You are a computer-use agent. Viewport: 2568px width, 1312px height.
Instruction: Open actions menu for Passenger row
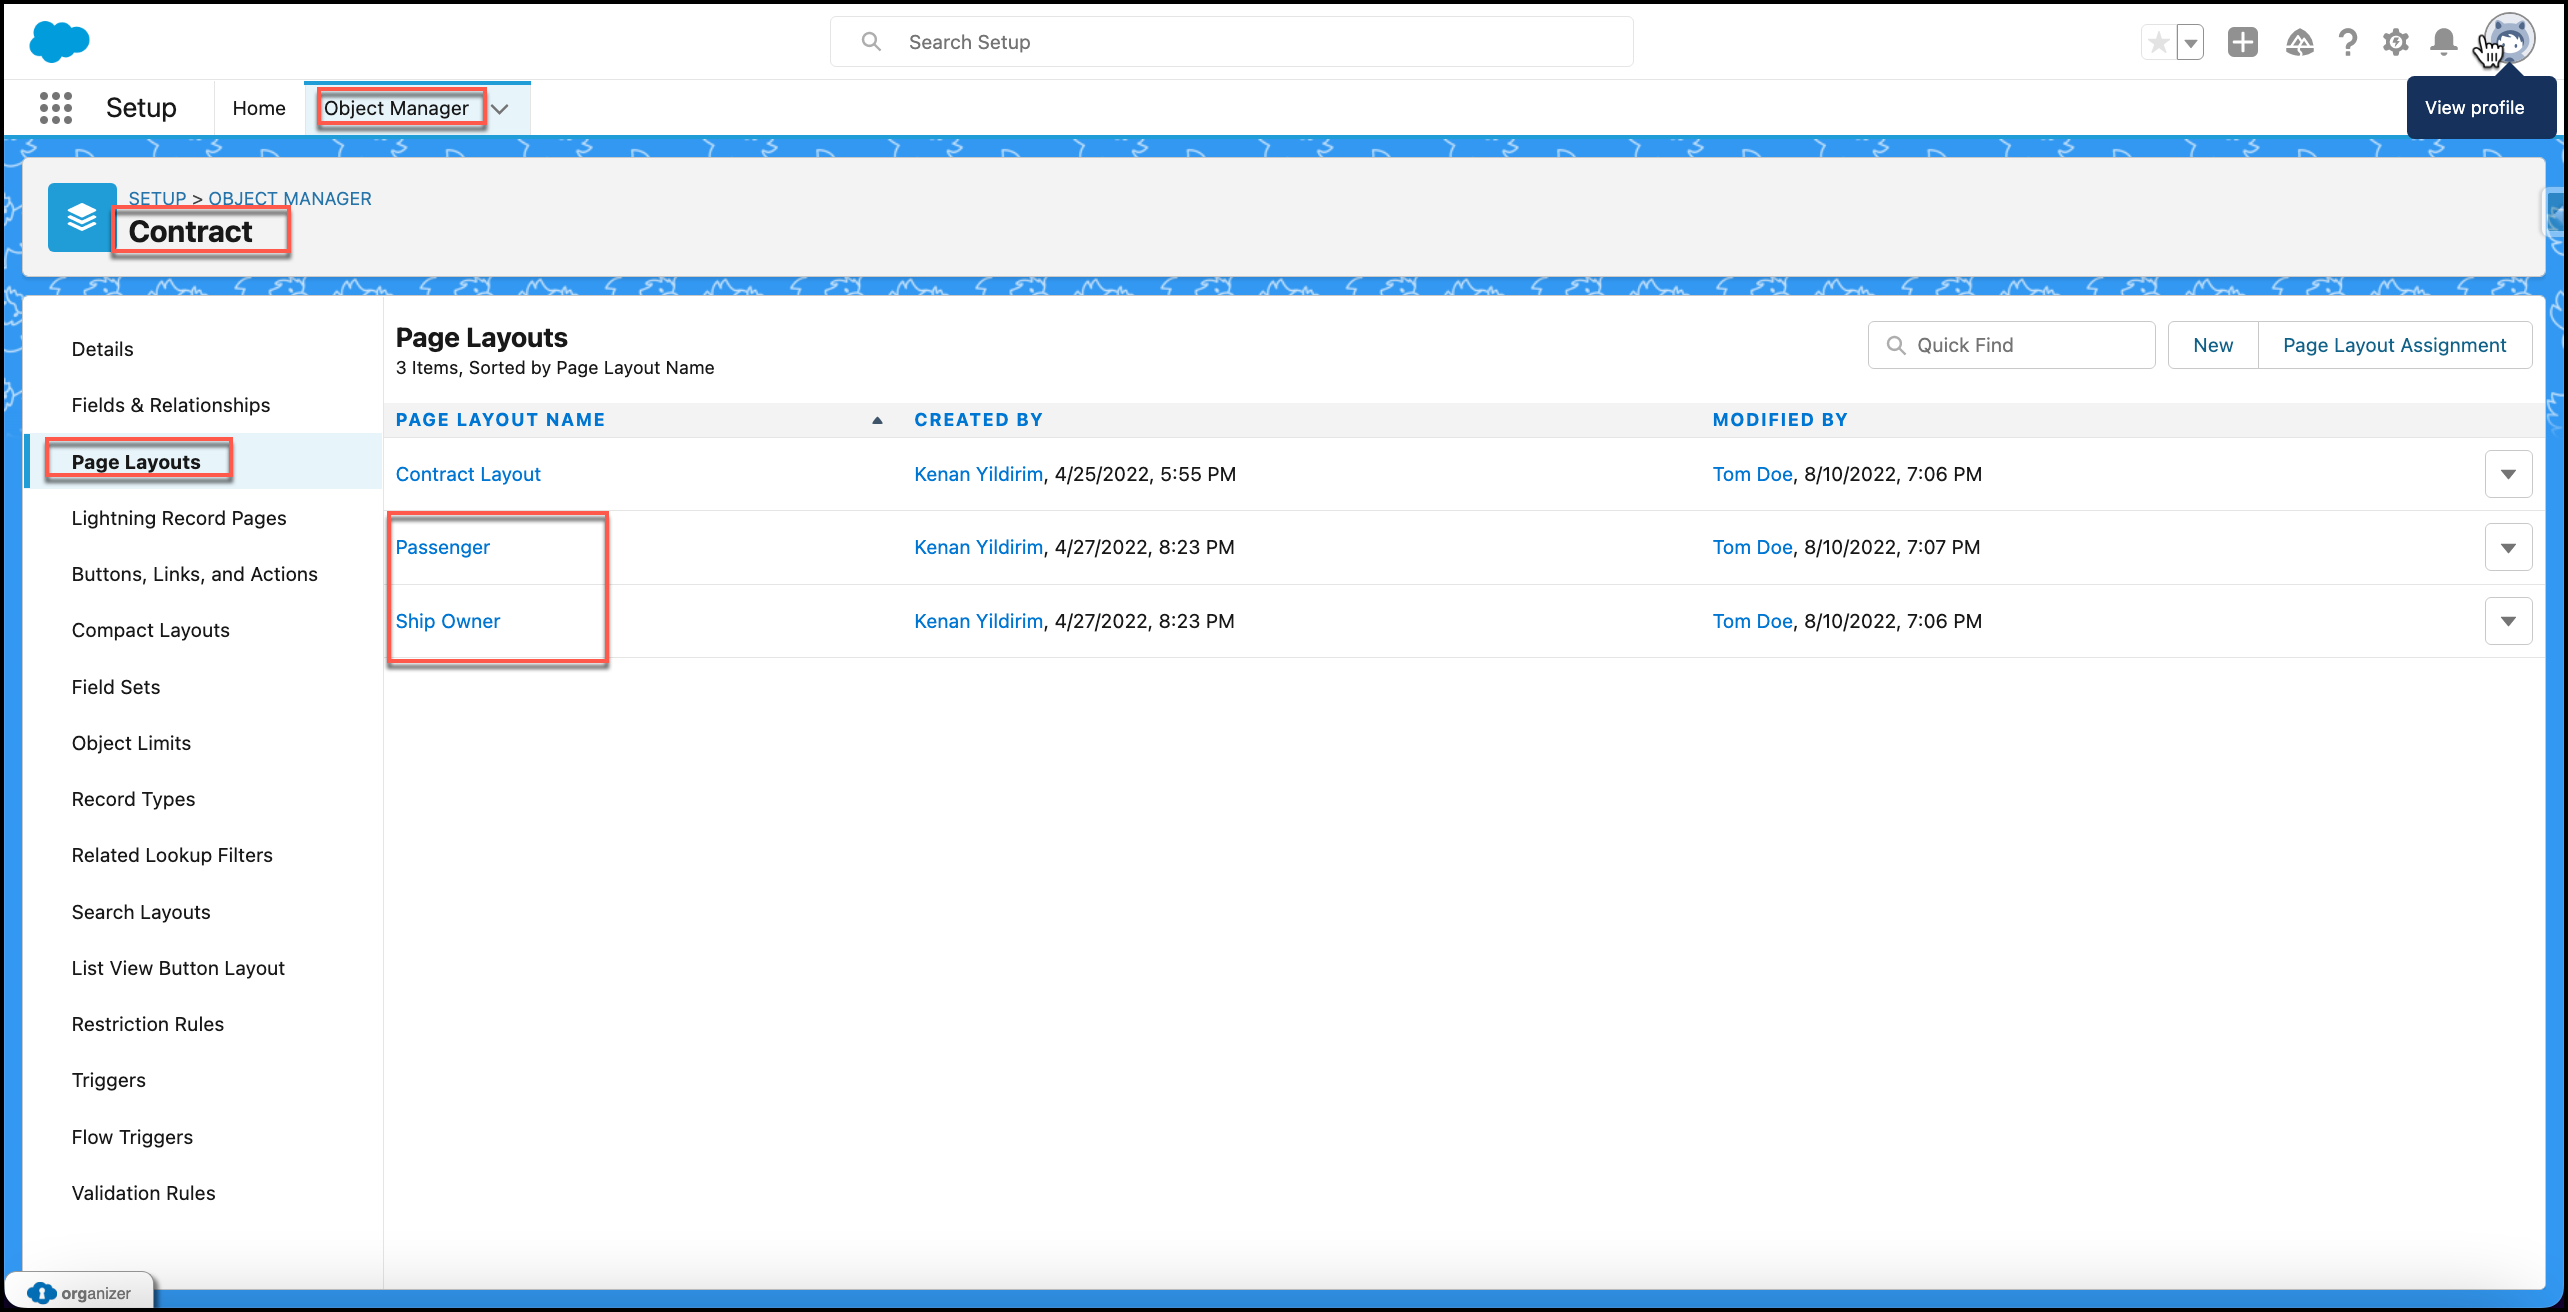pyautogui.click(x=2508, y=547)
